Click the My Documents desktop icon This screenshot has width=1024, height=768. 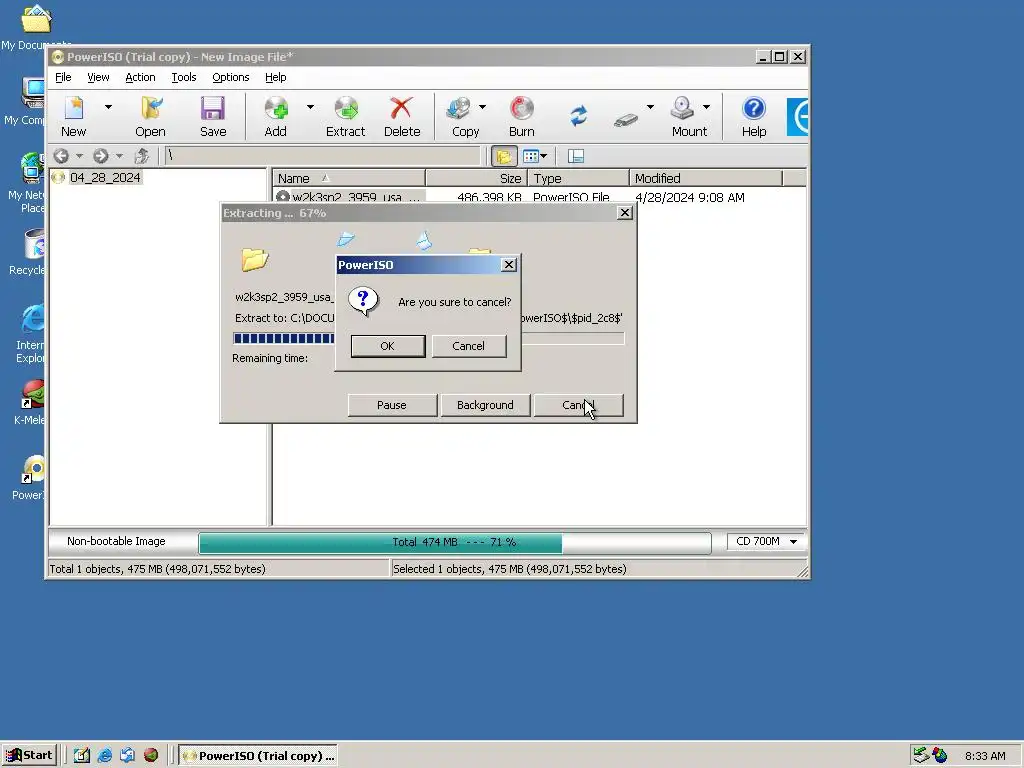pyautogui.click(x=36, y=27)
